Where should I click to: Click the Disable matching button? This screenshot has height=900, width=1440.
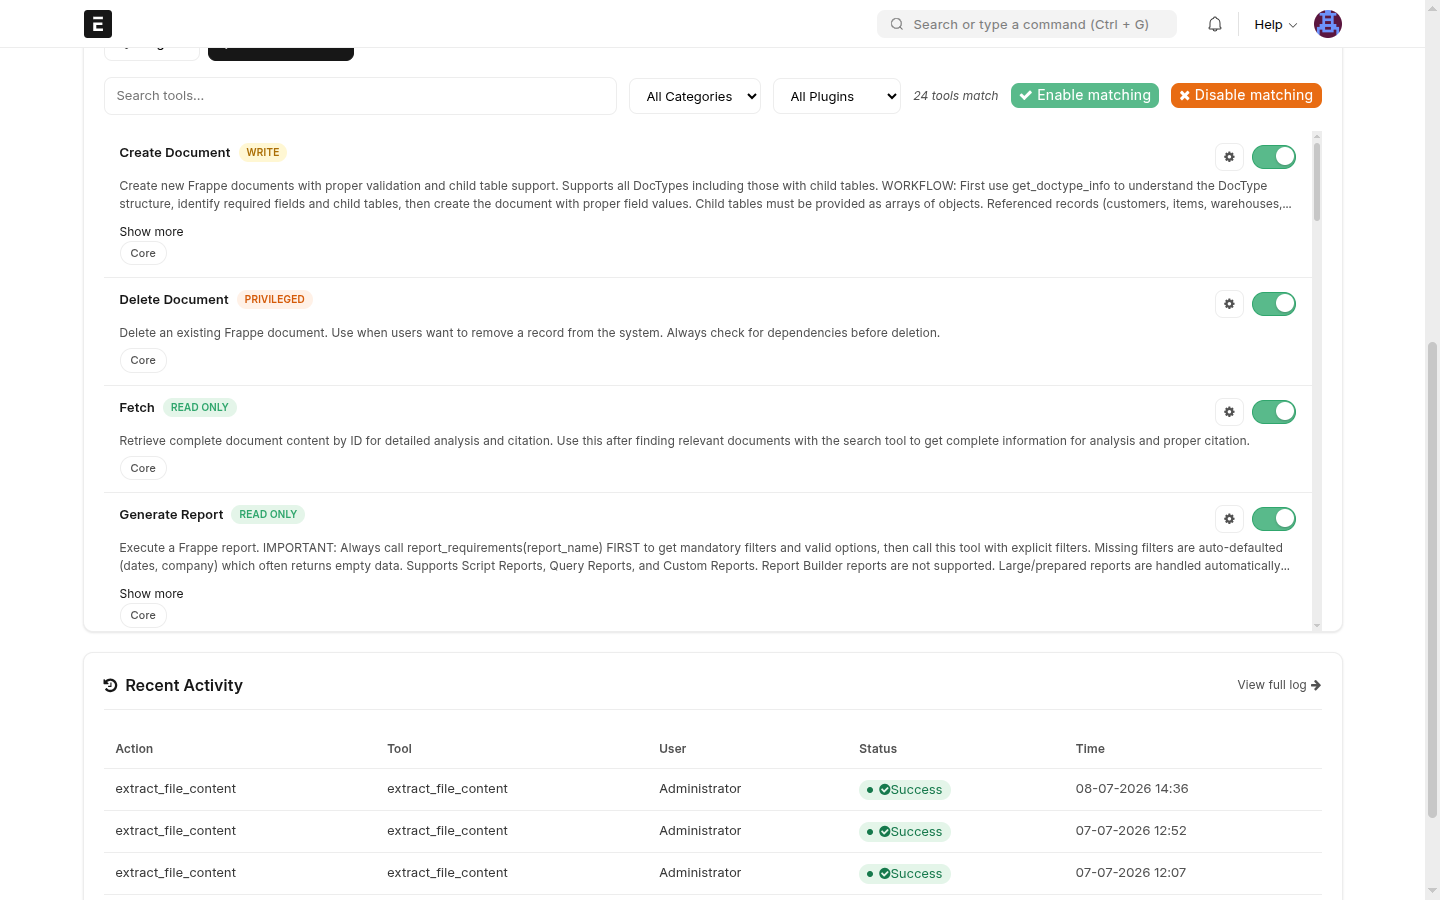1246,95
